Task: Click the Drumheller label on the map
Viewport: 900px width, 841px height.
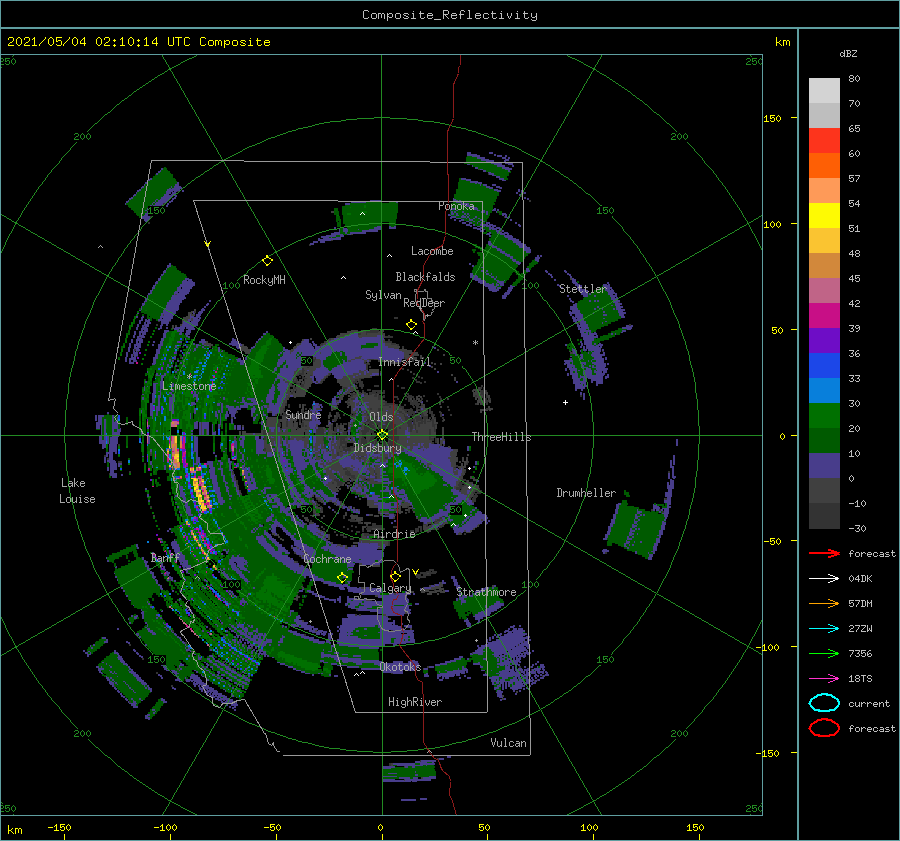Action: tap(586, 493)
